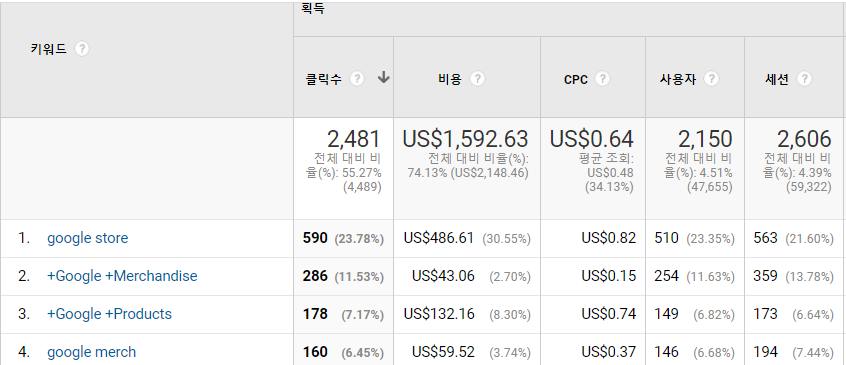Viewport: 846px width, 365px height.
Task: Click the 키워드 column header
Action: pos(49,49)
